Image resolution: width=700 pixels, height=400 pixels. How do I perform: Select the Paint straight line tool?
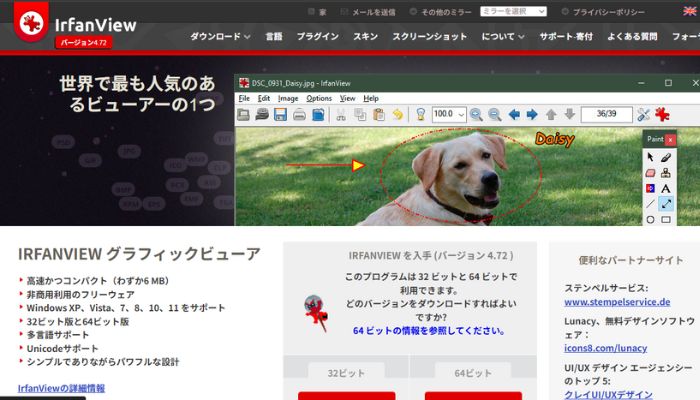[x=650, y=204]
